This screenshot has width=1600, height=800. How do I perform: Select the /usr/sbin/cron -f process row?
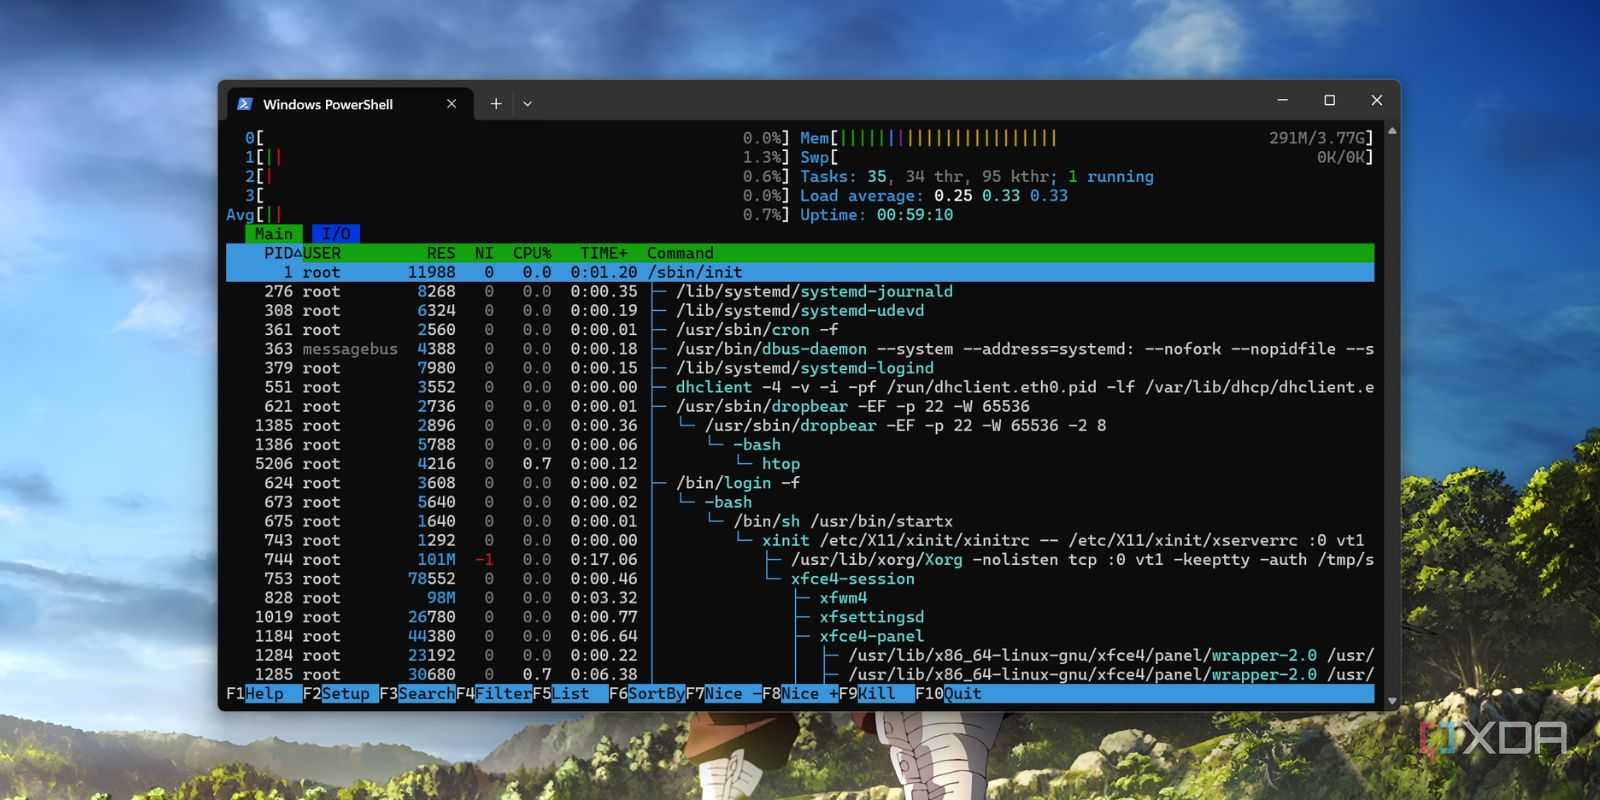800,330
